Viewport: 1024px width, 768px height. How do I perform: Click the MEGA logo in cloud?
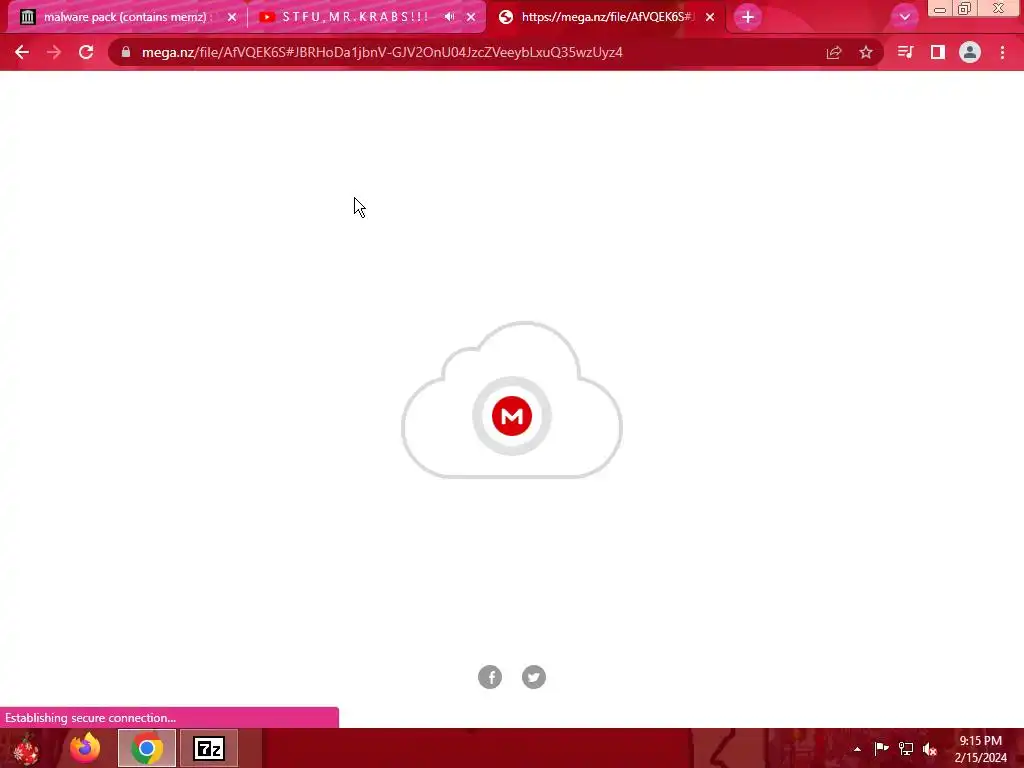coord(512,416)
